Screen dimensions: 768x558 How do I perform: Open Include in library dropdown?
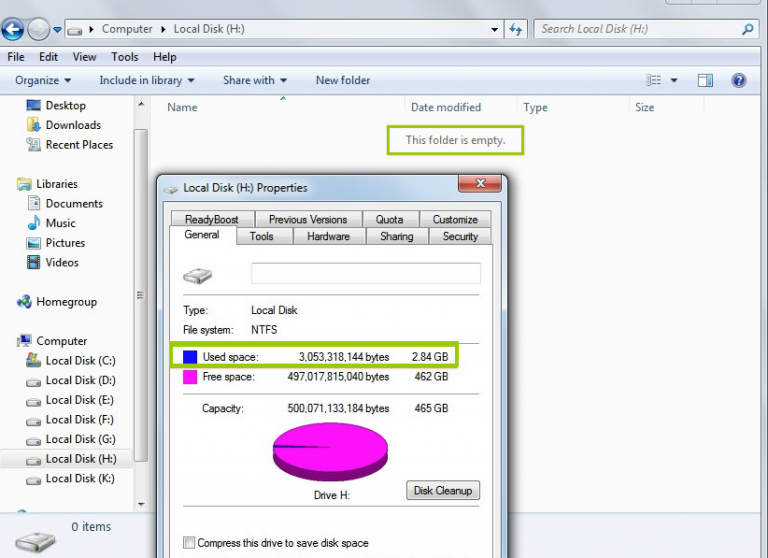pos(147,80)
